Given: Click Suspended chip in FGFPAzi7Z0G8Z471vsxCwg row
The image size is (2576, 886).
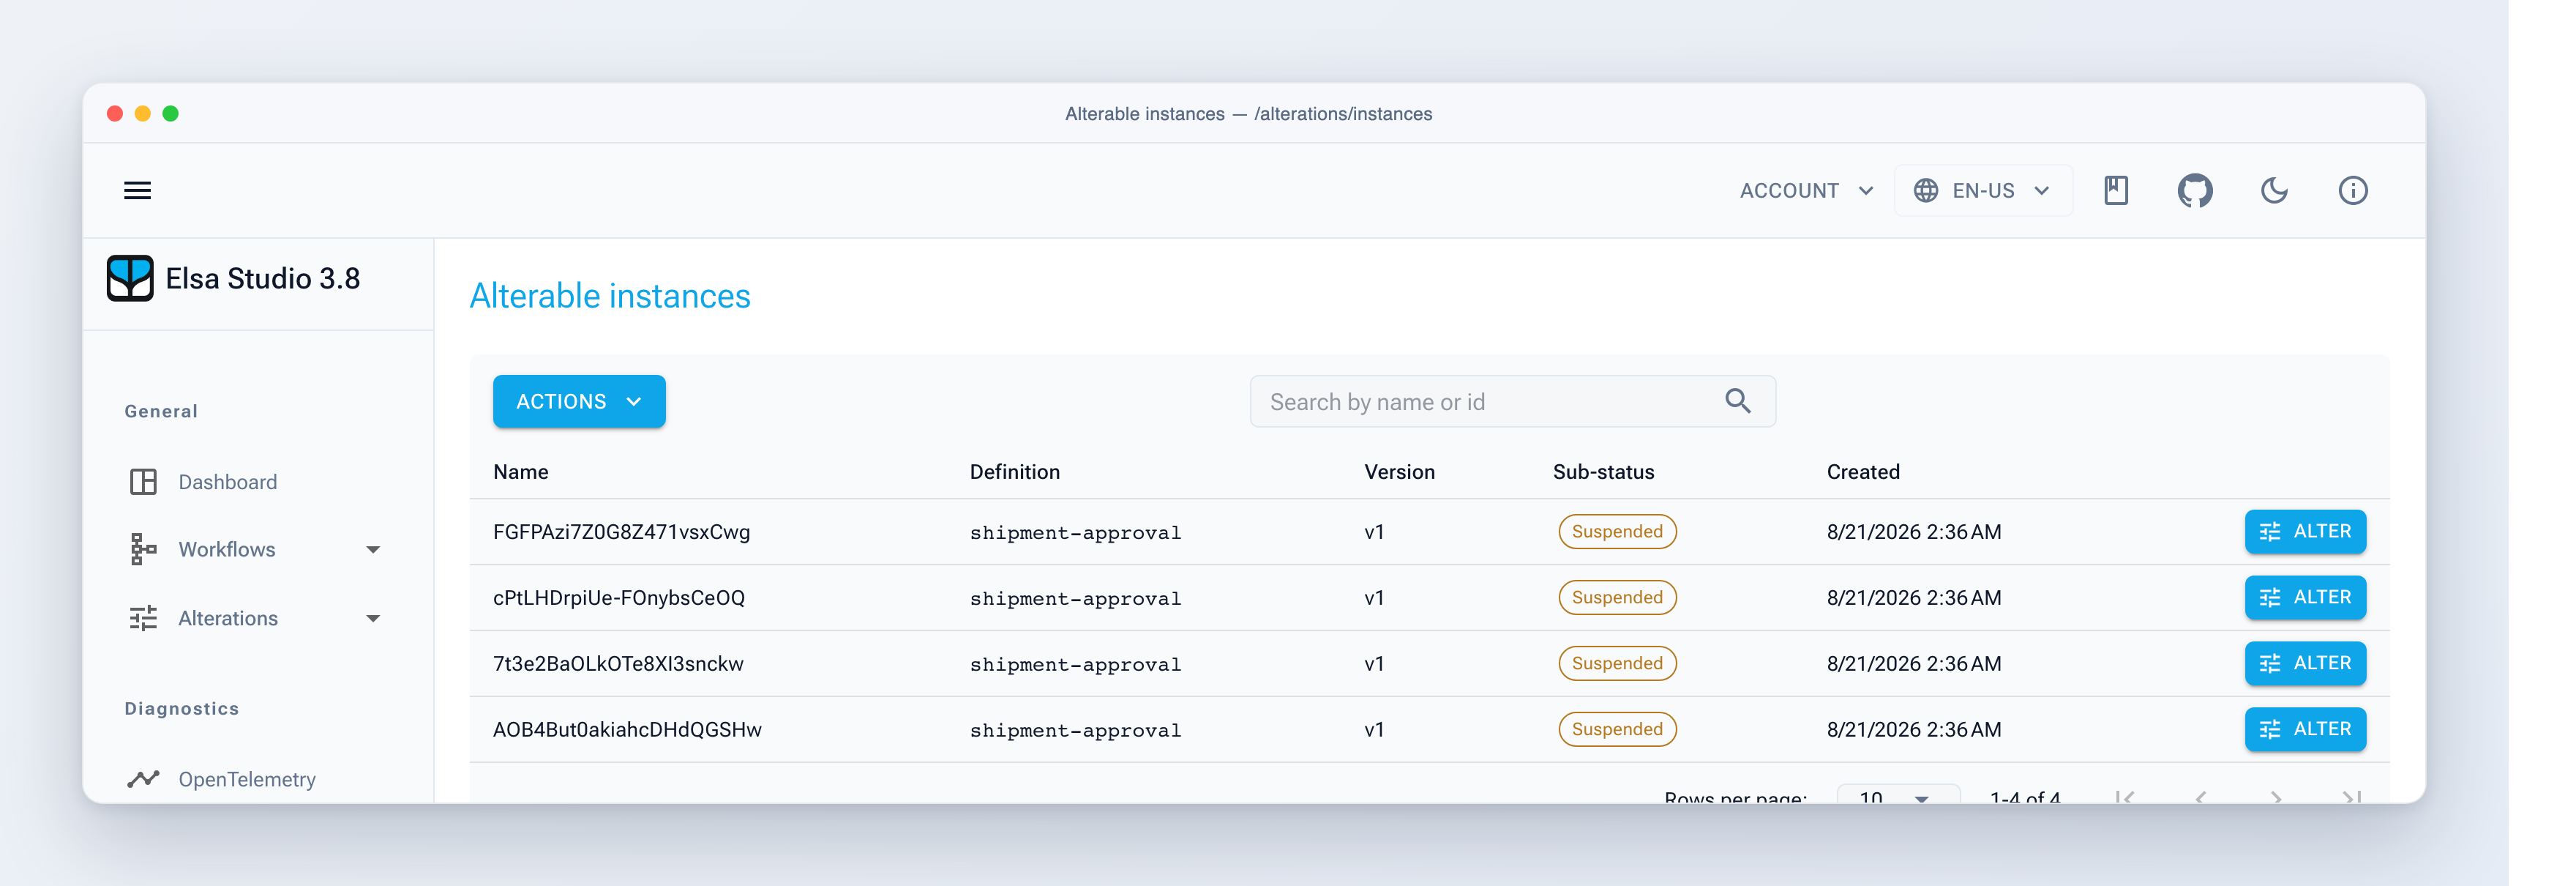Looking at the screenshot, I should tap(1617, 531).
